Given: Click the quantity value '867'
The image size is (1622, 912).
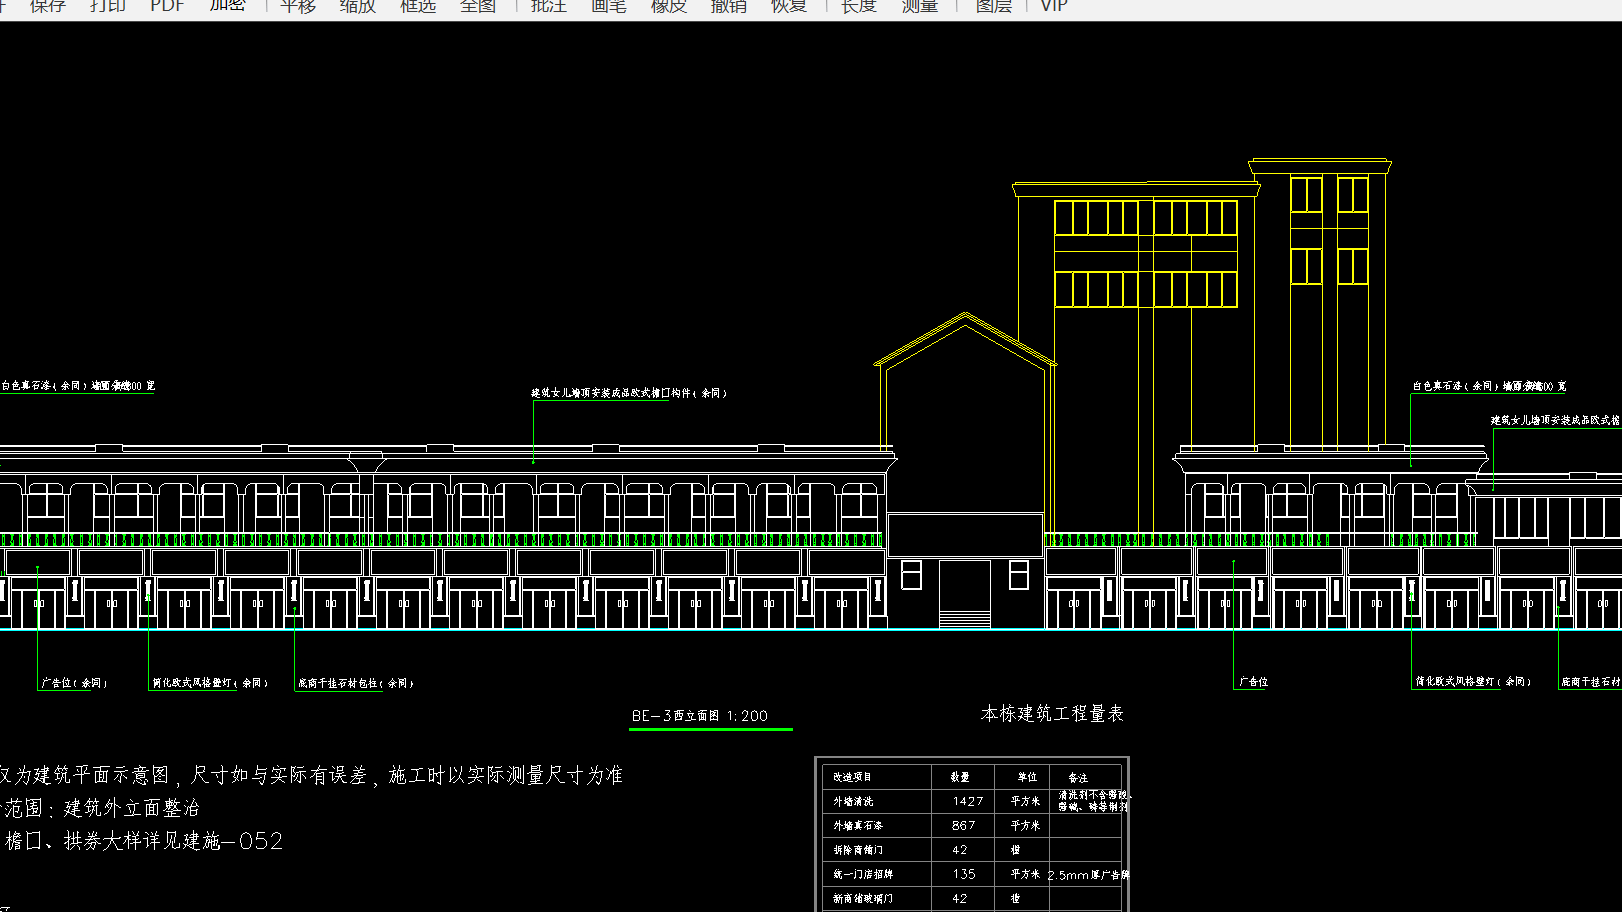Looking at the screenshot, I should [964, 826].
